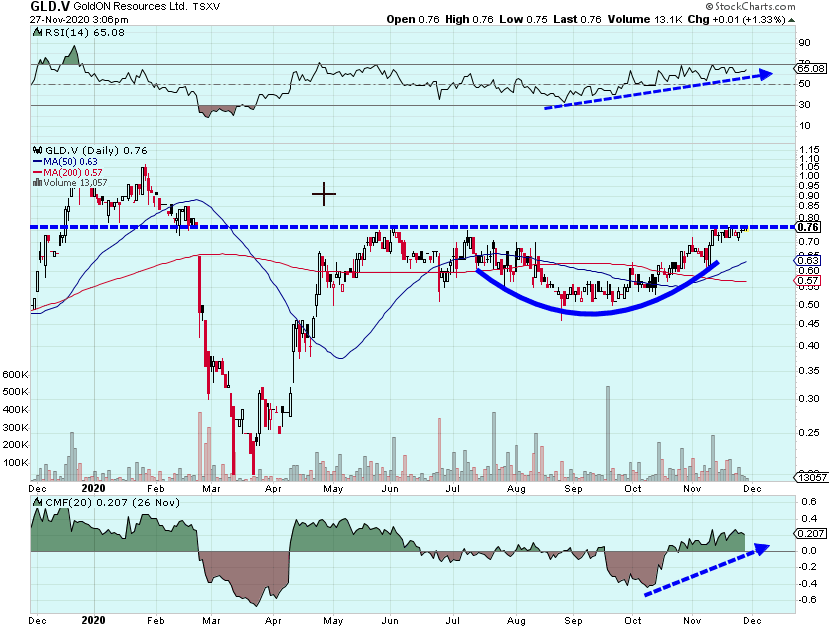
Task: Click the 0.76 last-price tag on price axis
Action: [808, 227]
